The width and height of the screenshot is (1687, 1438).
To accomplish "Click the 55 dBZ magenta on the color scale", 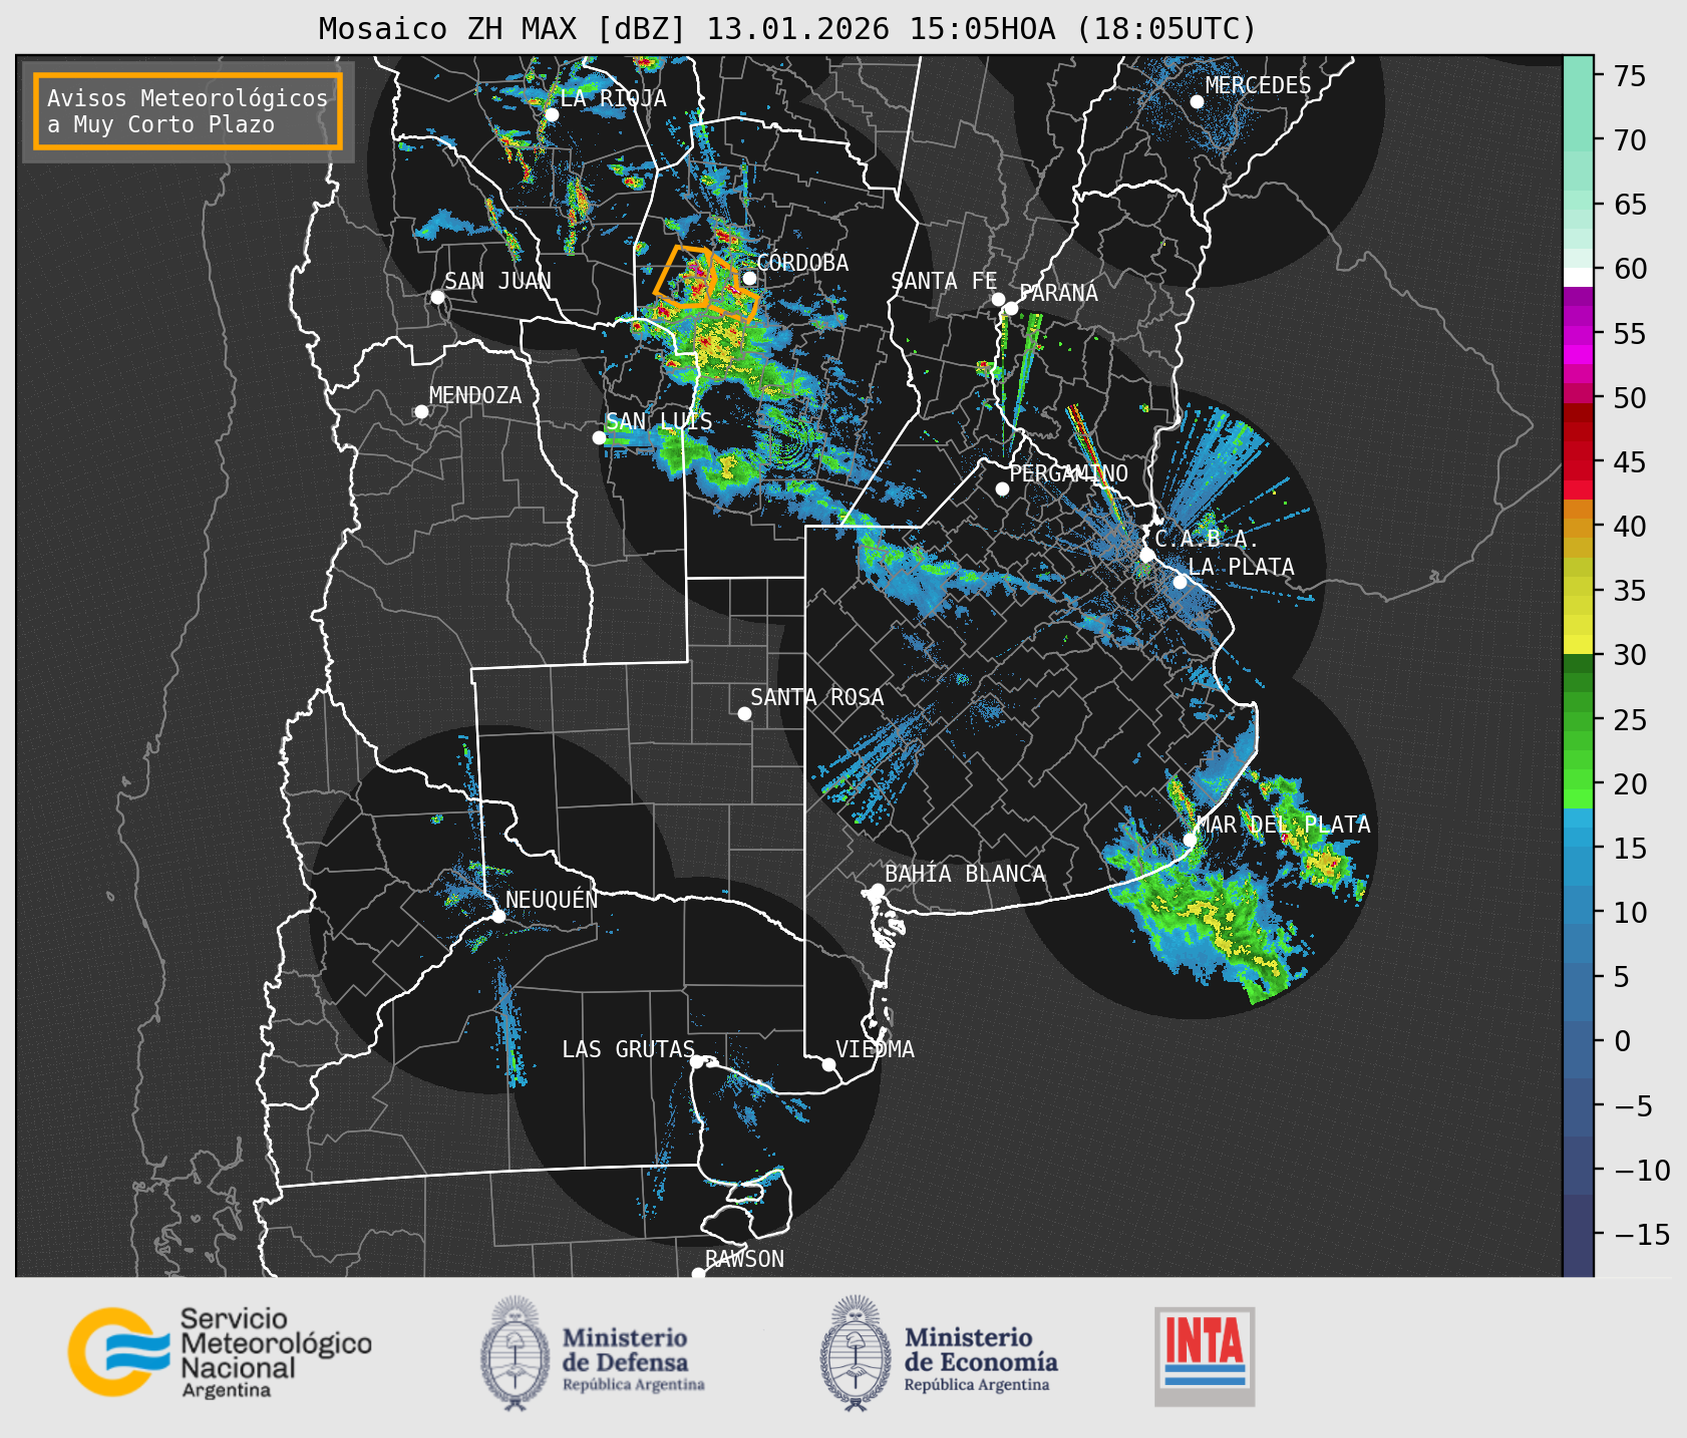I will pyautogui.click(x=1578, y=334).
